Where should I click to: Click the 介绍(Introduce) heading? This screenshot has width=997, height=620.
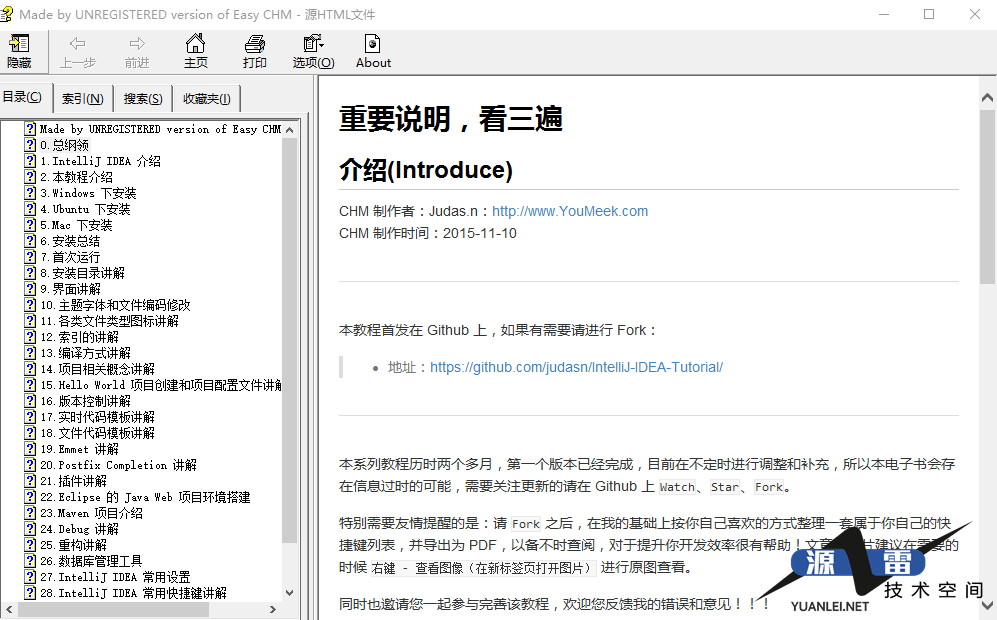(426, 170)
